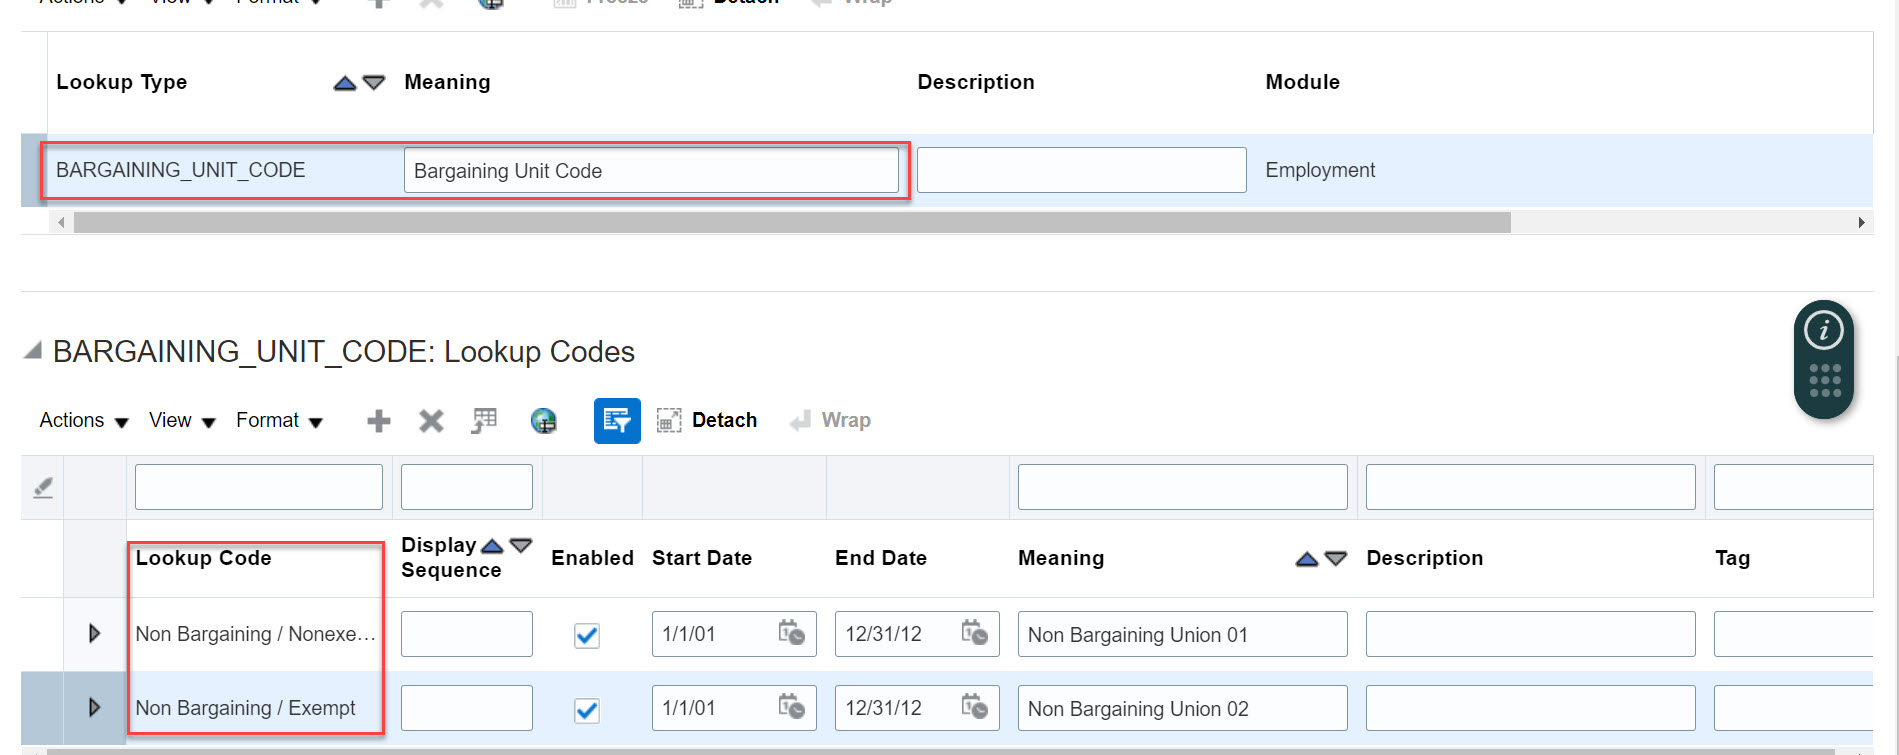Click the freeze column grid icon
Viewport: 1899px width, 755px height.
pyautogui.click(x=485, y=421)
